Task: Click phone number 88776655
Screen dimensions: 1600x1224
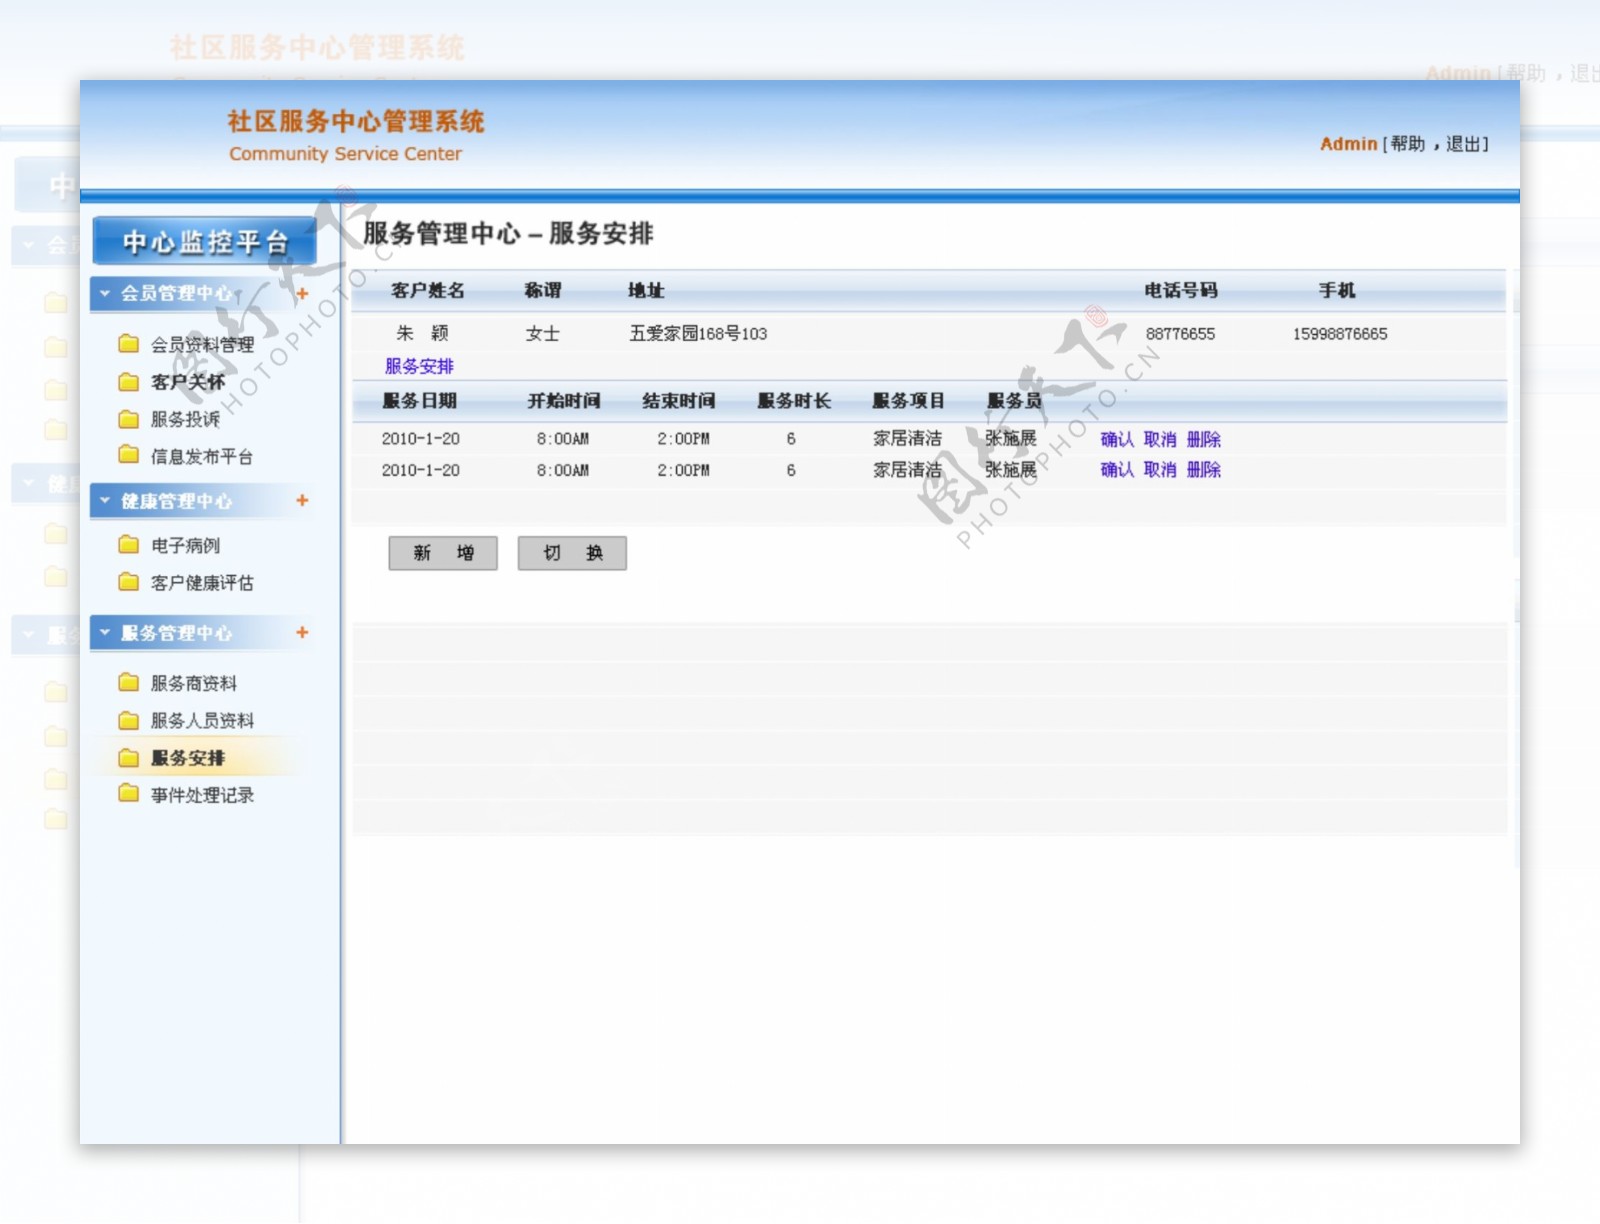Action: (1180, 334)
